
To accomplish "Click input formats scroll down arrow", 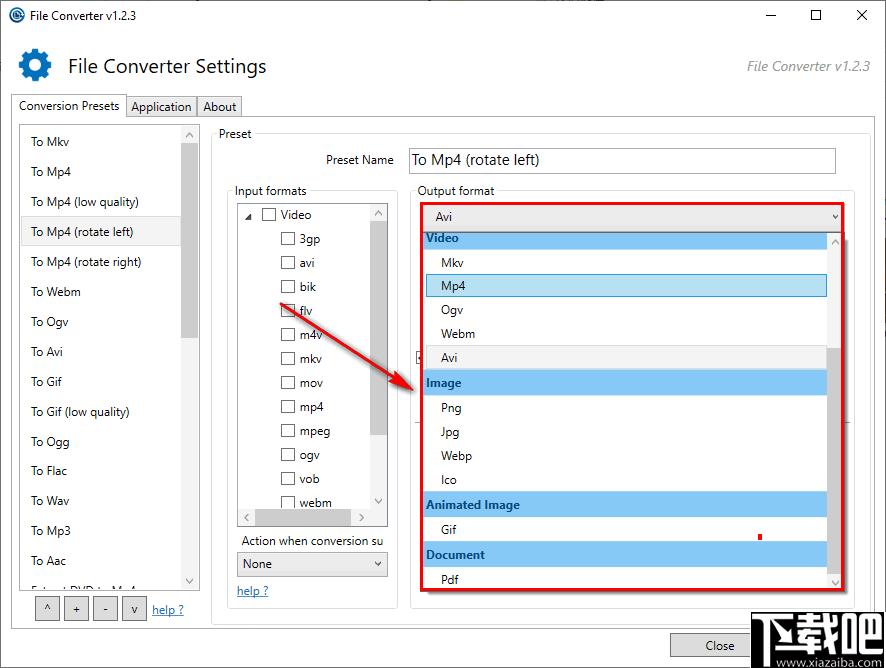I will pyautogui.click(x=379, y=501).
